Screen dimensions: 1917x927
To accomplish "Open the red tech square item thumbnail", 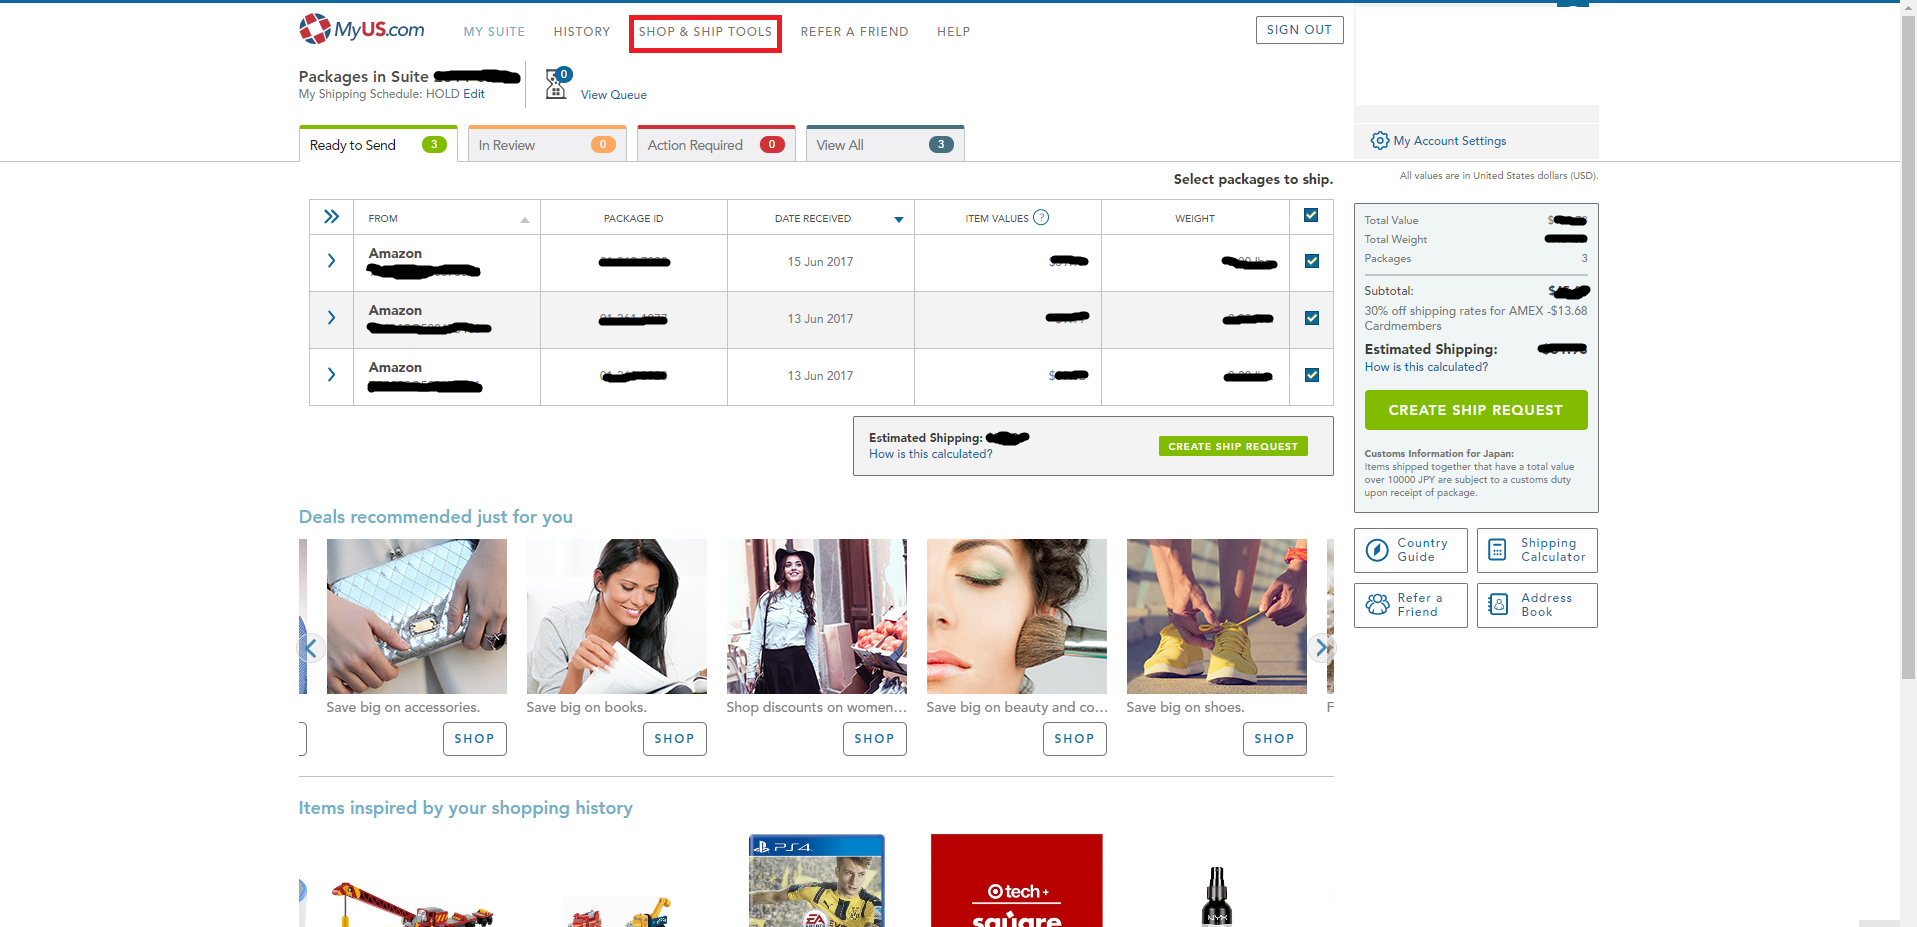I will pos(1017,881).
